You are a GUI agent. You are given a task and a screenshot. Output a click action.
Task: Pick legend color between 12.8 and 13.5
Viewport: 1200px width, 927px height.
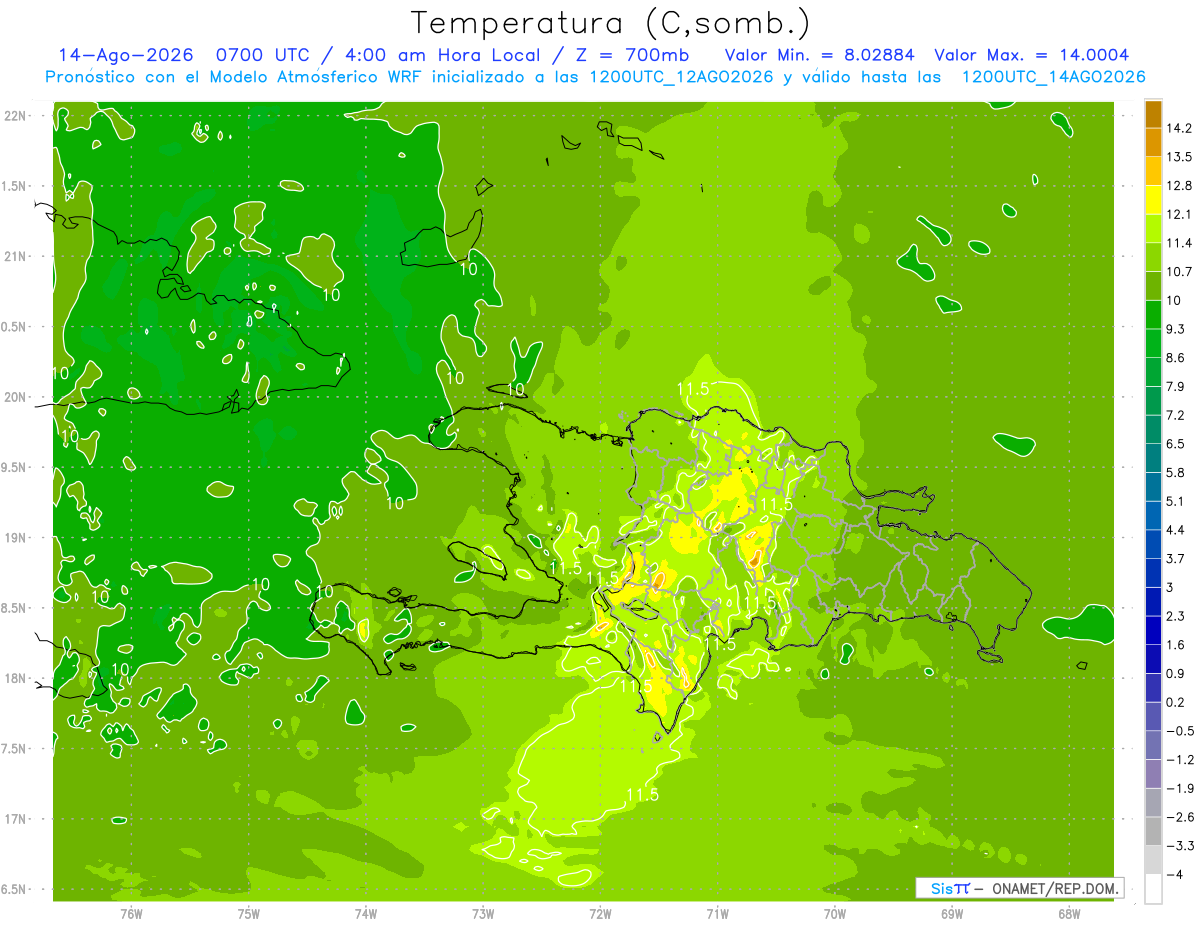coord(1153,171)
